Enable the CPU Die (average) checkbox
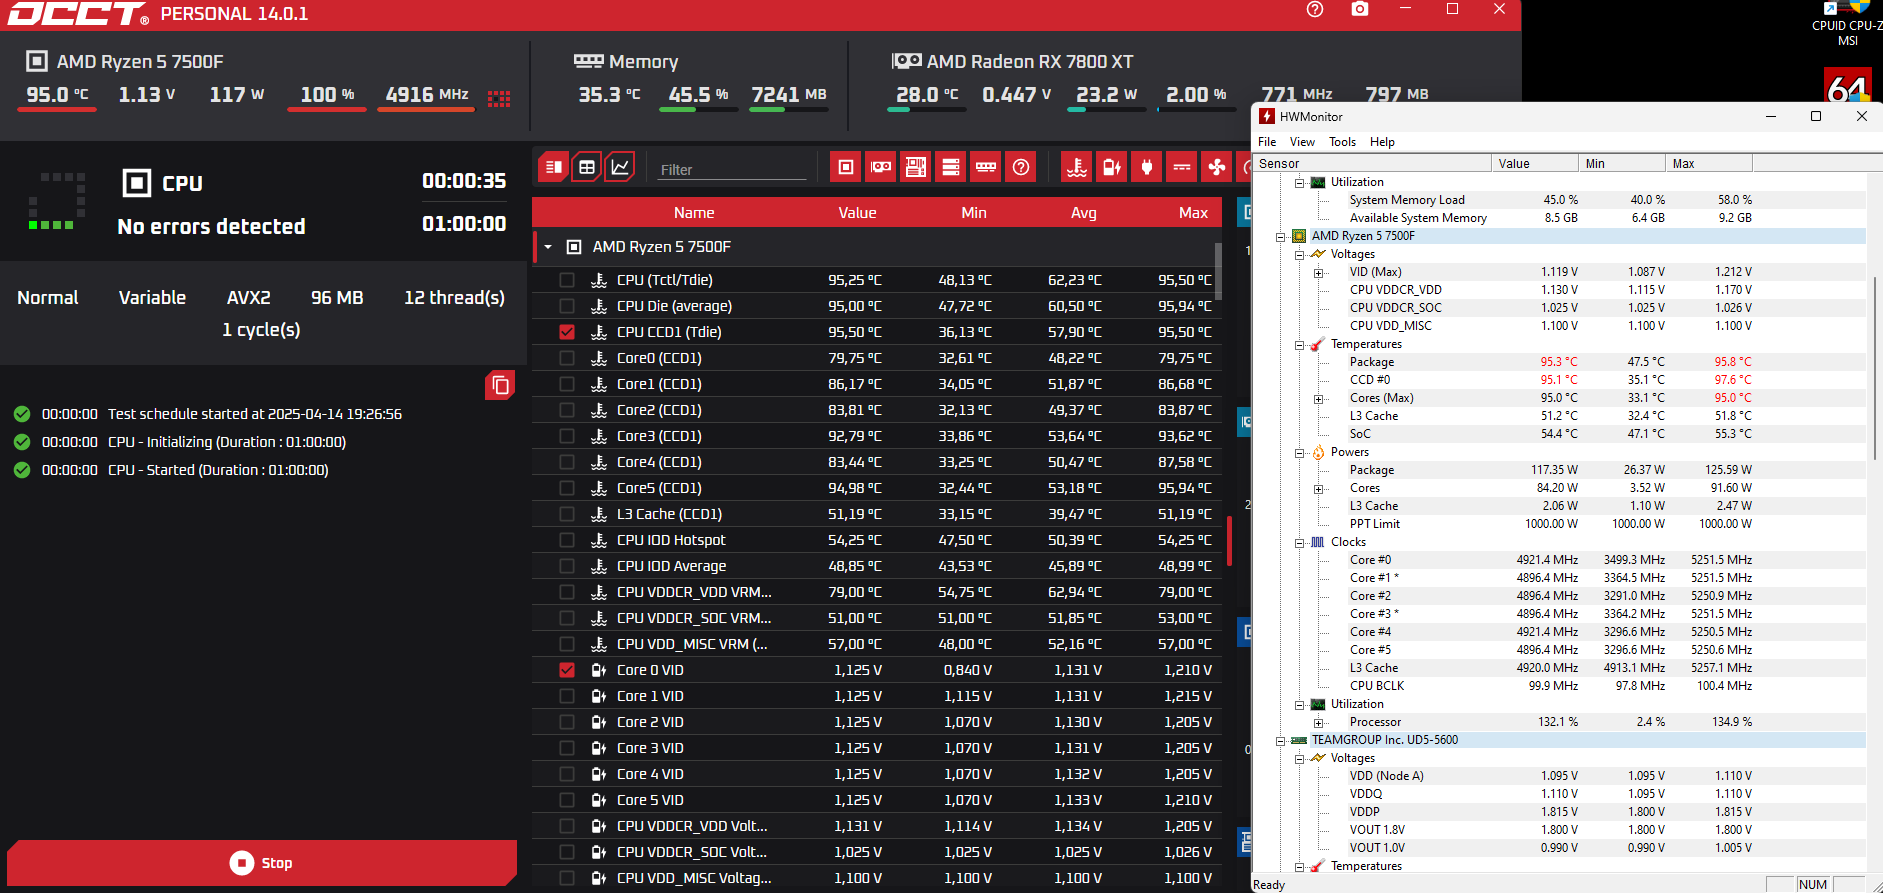Viewport: 1883px width, 893px height. [567, 306]
